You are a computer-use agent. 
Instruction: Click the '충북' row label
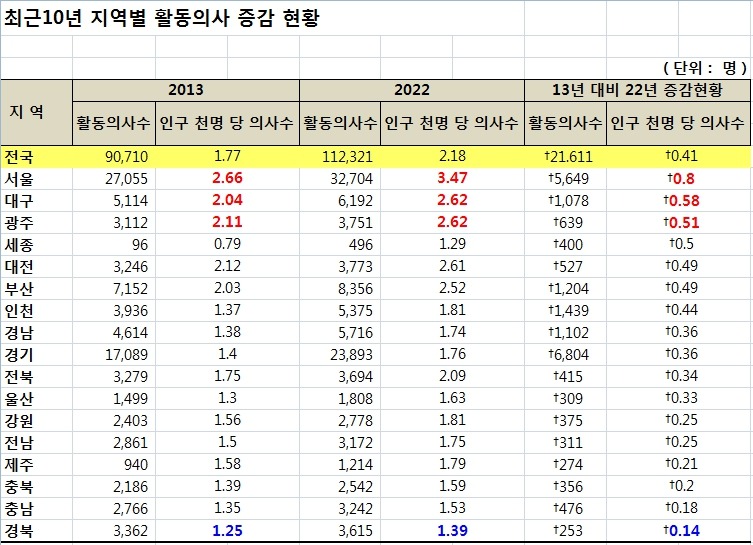(x=19, y=487)
